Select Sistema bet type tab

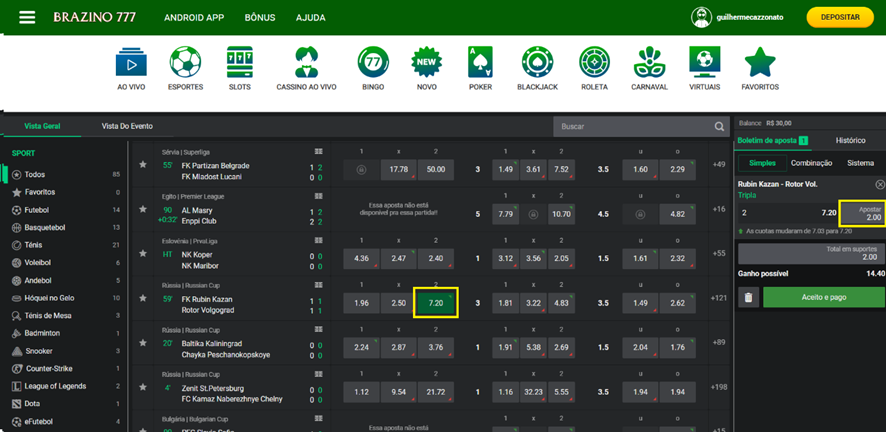[x=859, y=163]
